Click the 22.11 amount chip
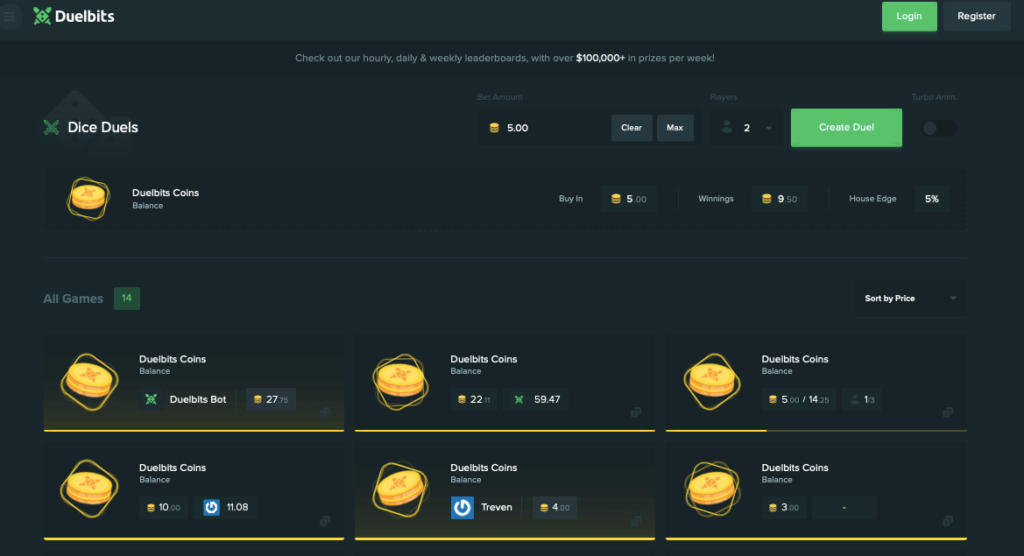 click(x=474, y=399)
